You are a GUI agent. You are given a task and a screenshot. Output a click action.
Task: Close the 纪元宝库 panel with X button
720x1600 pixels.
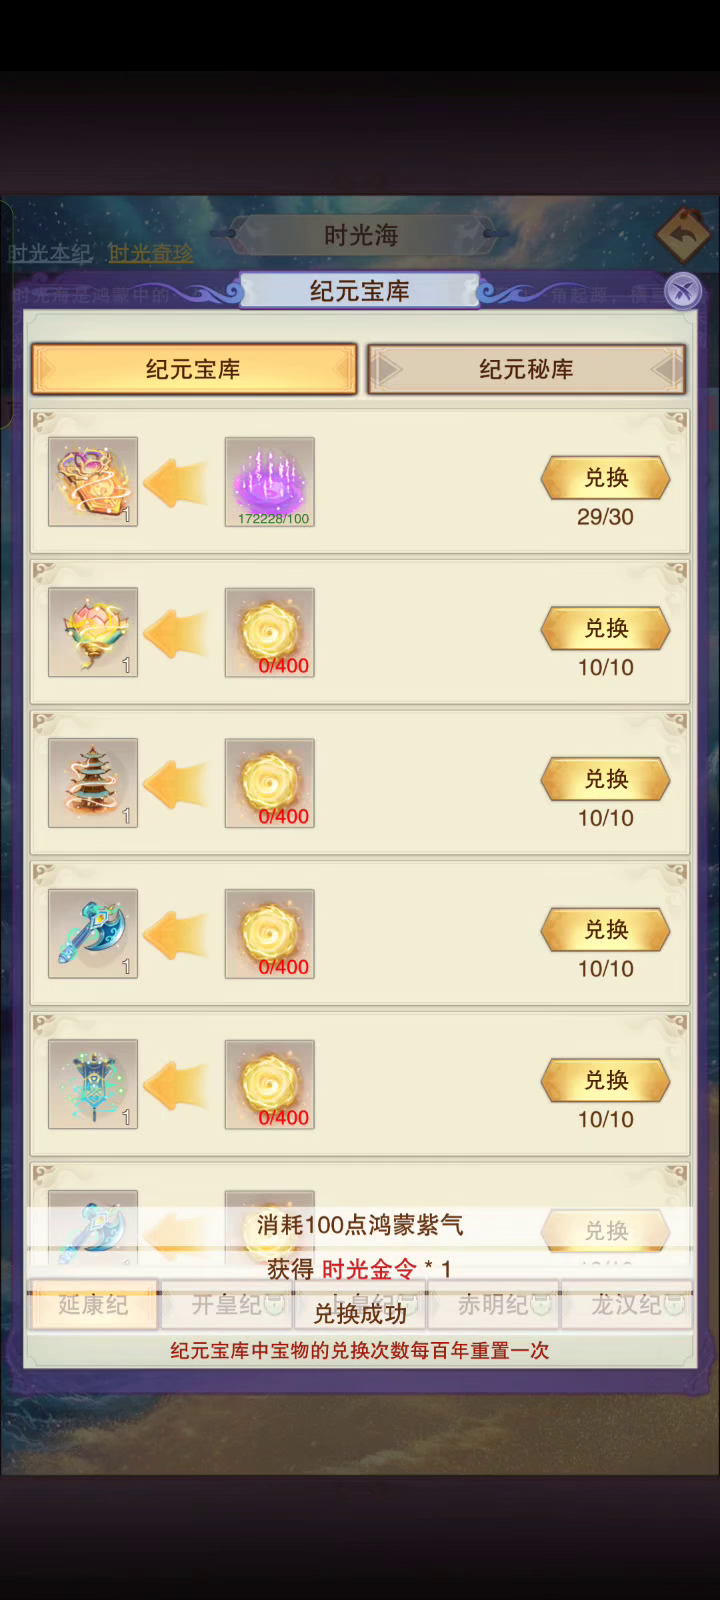[x=683, y=291]
